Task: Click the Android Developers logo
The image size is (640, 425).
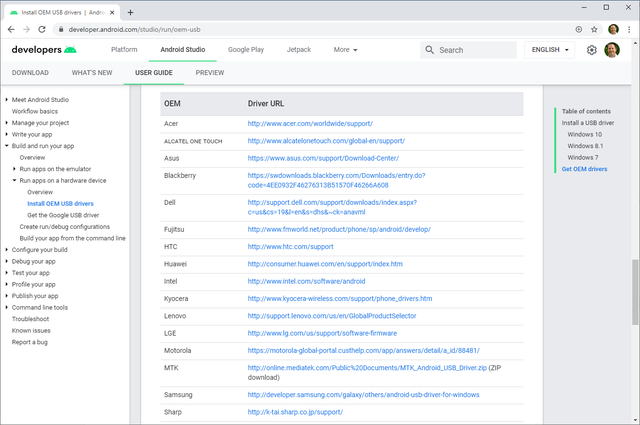Action: pos(44,49)
